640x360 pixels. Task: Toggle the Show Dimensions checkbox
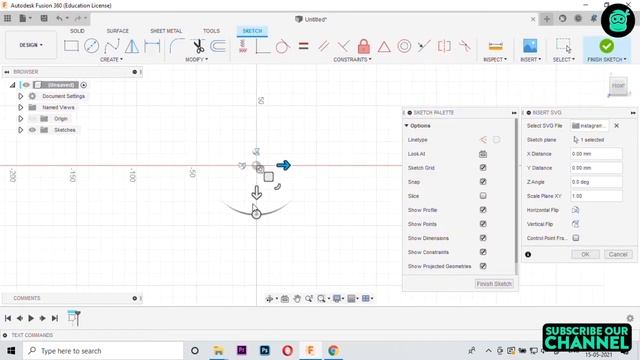coord(483,238)
